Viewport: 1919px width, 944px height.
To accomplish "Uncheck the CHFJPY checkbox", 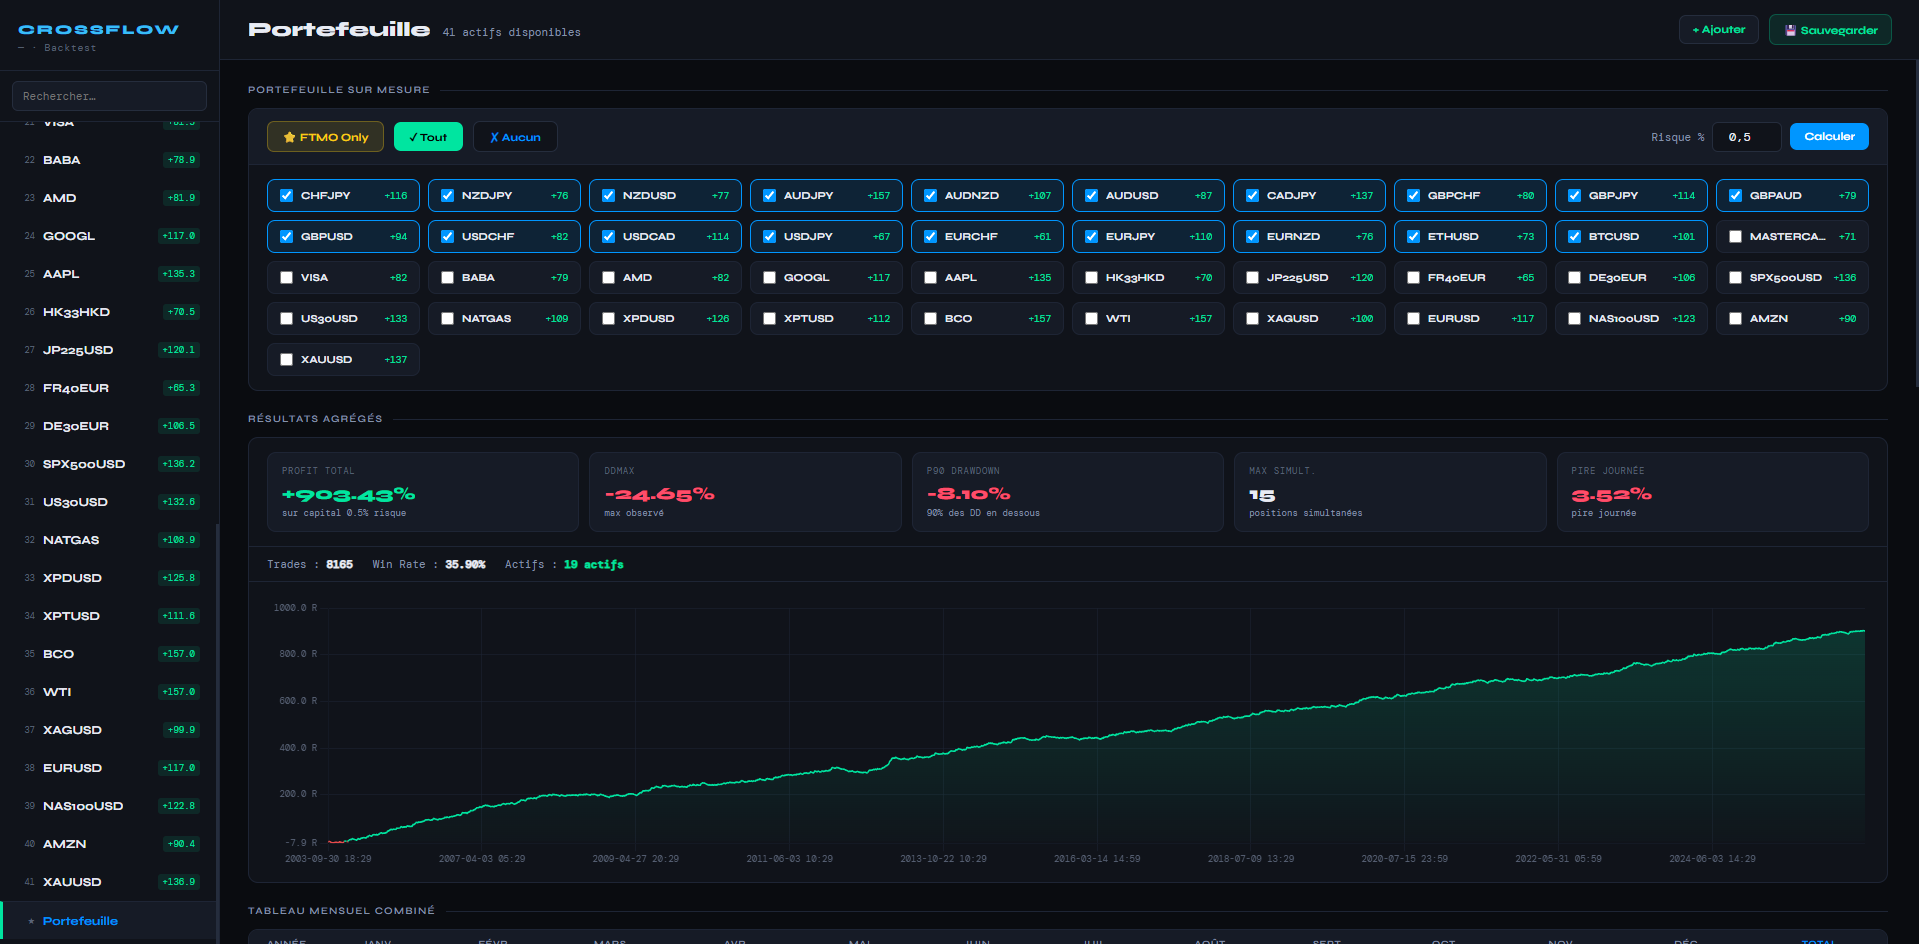I will [287, 196].
